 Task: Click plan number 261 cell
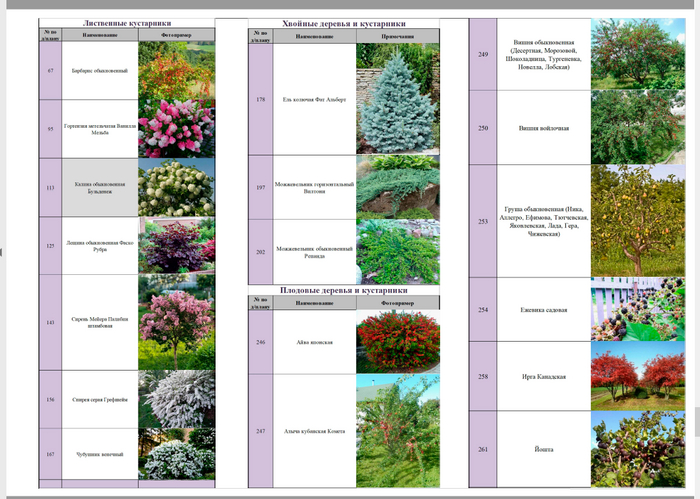click(483, 449)
